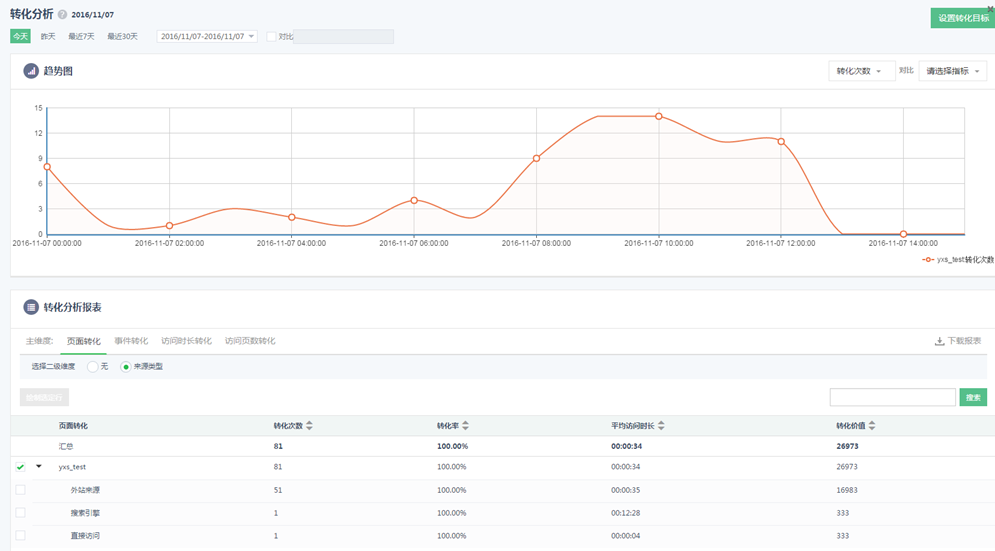Select the 无 secondary dimension radio button
995x551 pixels.
point(92,367)
